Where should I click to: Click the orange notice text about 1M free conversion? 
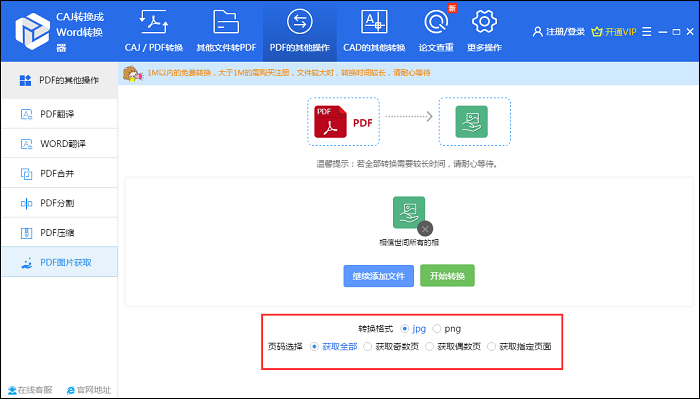click(x=288, y=73)
